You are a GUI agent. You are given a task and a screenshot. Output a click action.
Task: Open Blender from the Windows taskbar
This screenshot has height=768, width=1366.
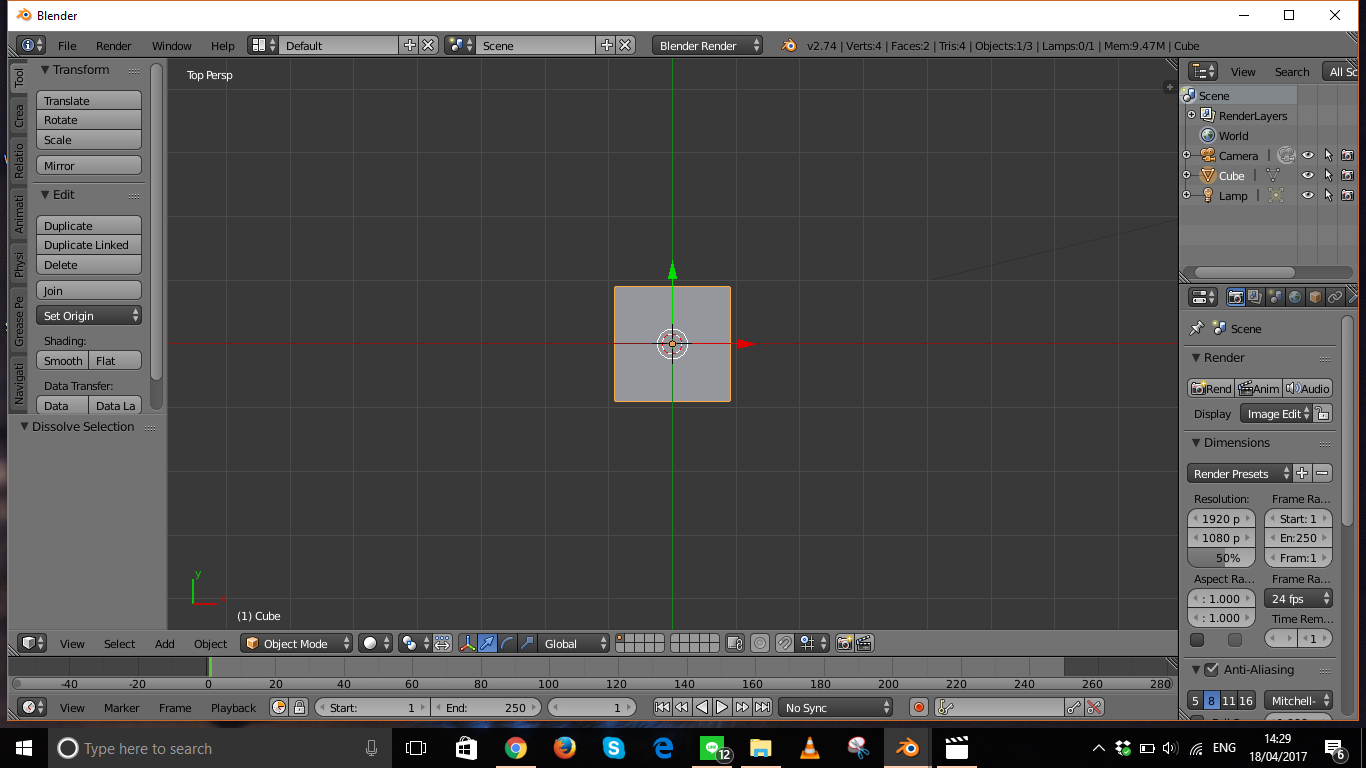(x=907, y=747)
